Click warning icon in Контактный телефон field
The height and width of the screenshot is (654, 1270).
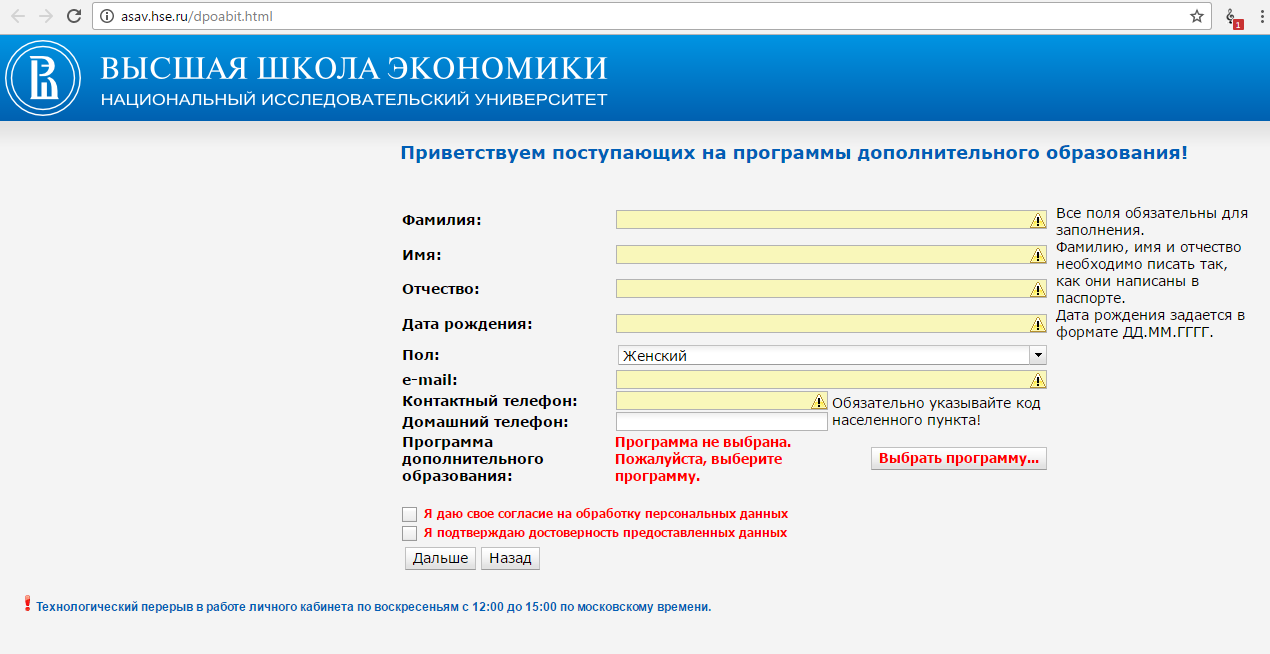tap(819, 401)
